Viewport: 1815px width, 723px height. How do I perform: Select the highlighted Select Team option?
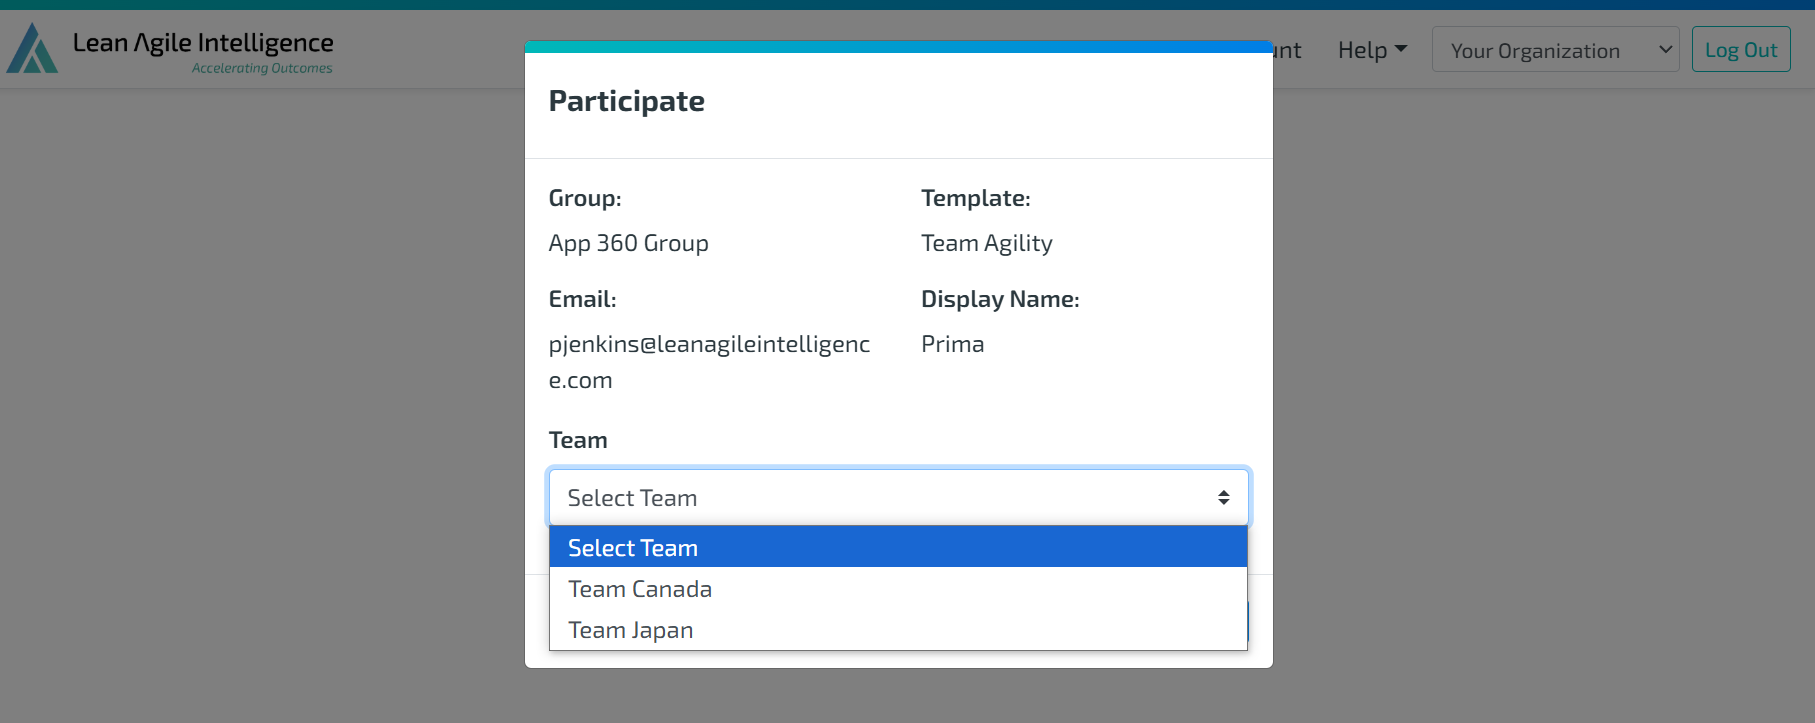click(x=898, y=547)
